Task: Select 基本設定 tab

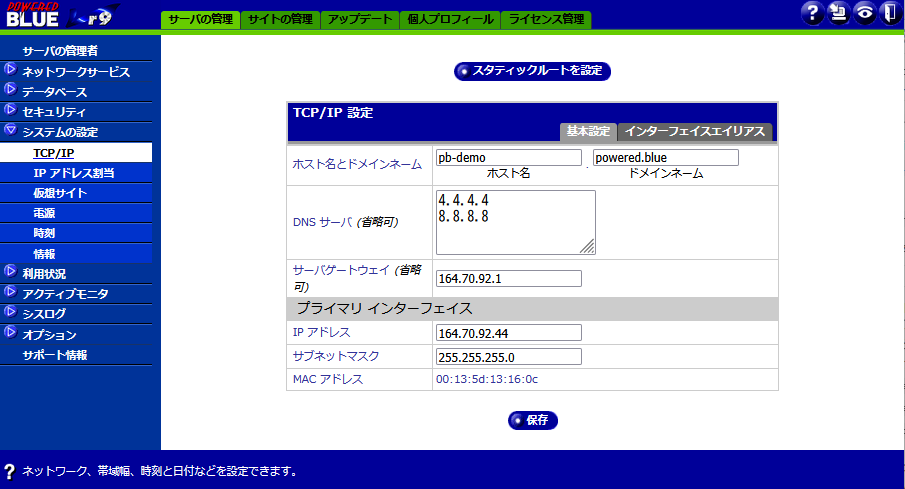Action: click(588, 132)
